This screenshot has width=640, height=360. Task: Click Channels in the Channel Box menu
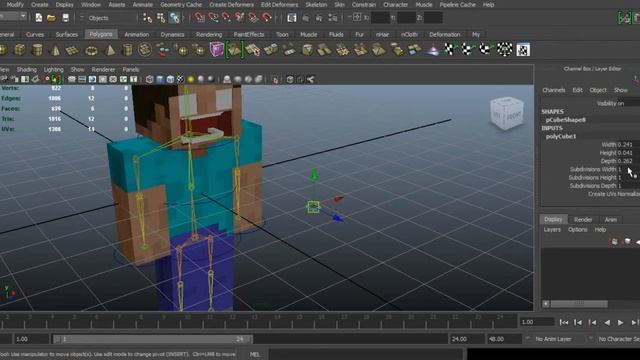click(x=554, y=90)
